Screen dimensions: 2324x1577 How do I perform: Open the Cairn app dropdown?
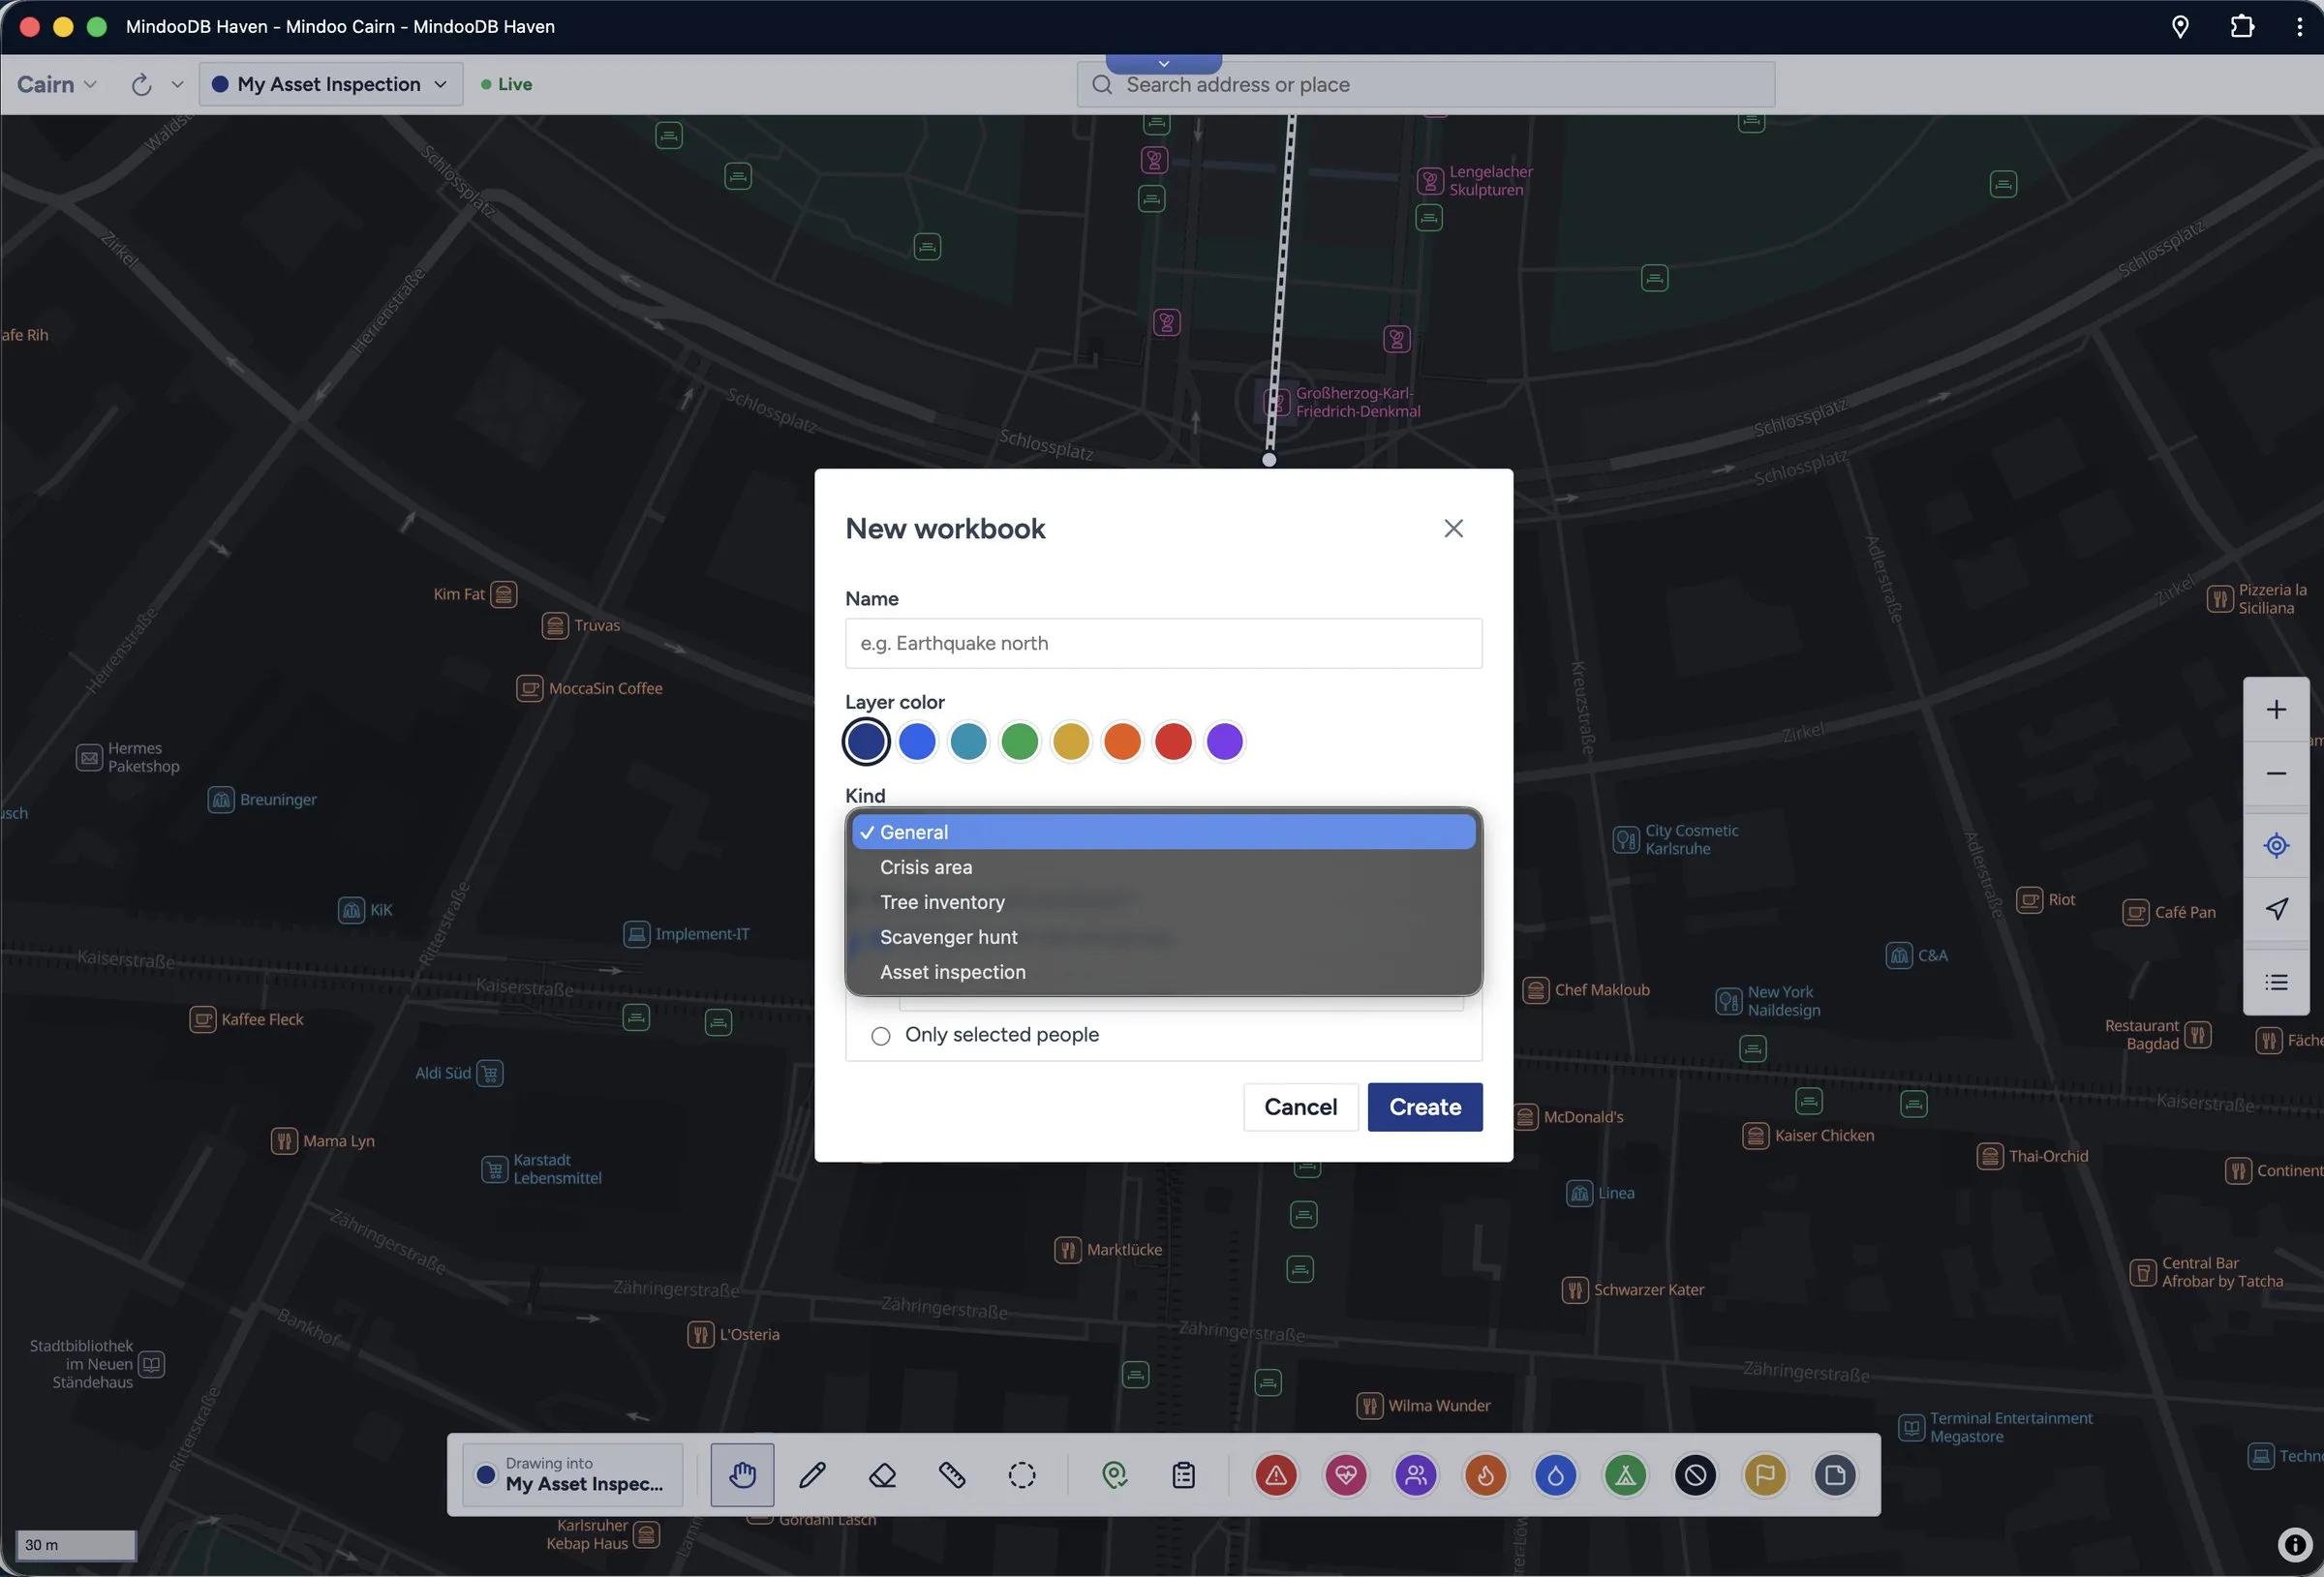56,84
